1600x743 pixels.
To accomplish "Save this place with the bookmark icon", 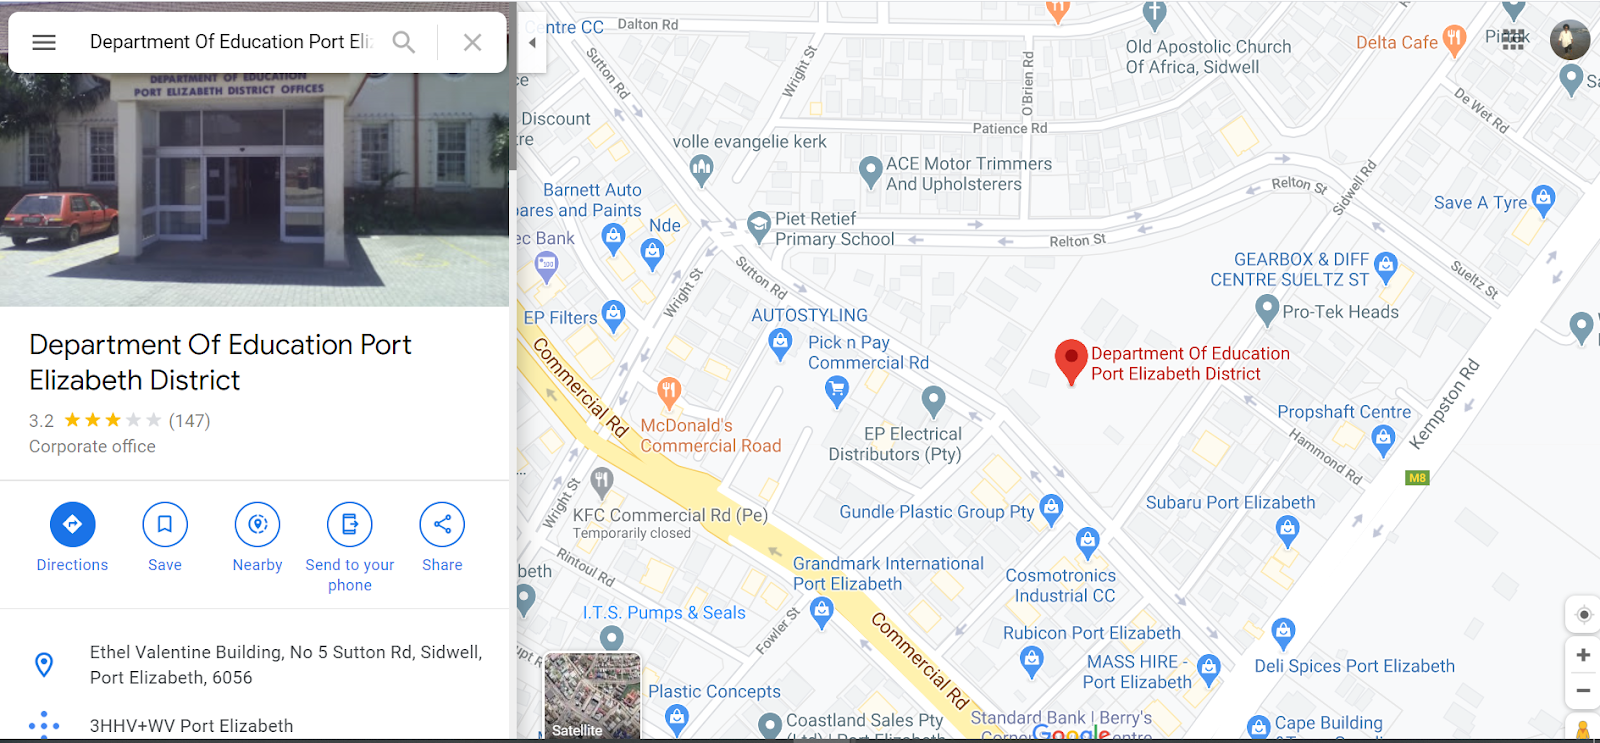I will pyautogui.click(x=165, y=524).
